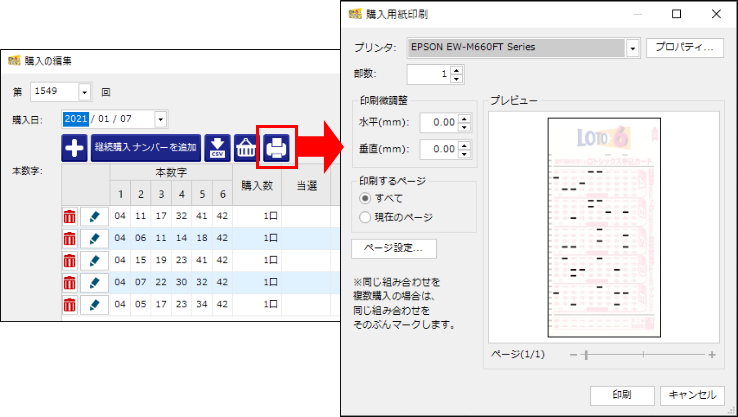
Task: Click the blue plus add-number button
Action: click(74, 148)
